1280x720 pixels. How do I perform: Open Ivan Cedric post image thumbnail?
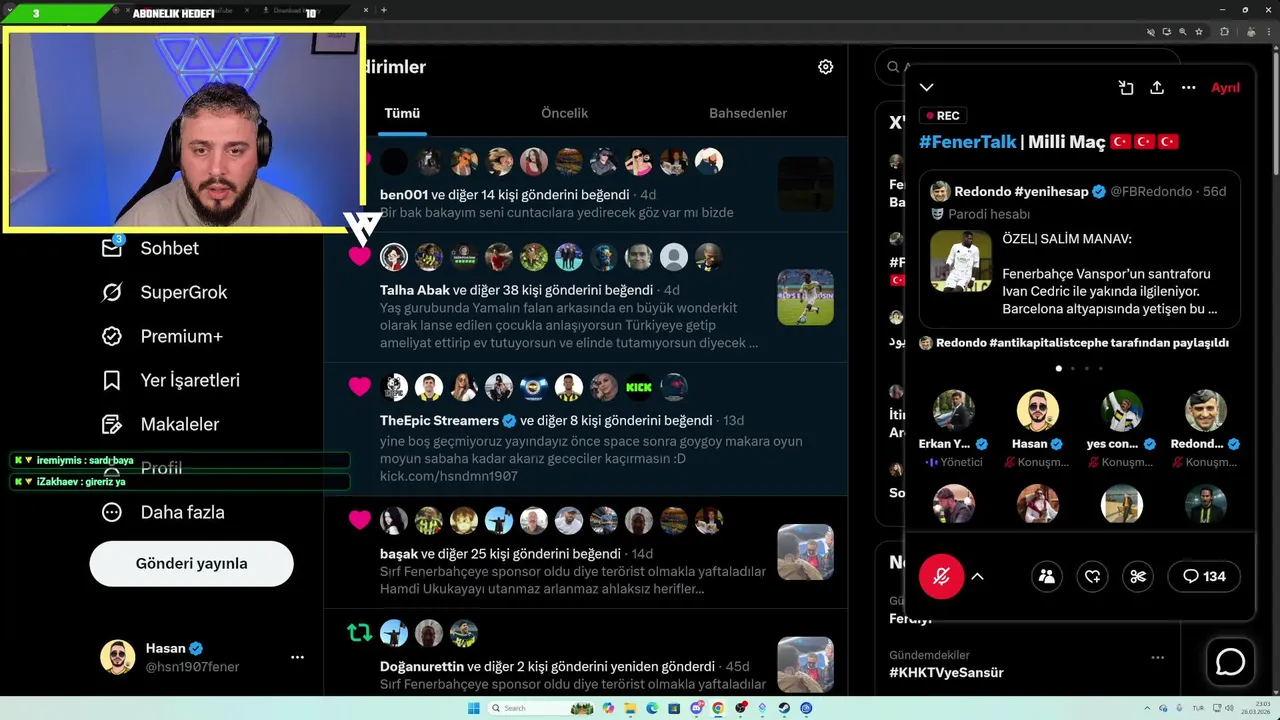pos(961,261)
